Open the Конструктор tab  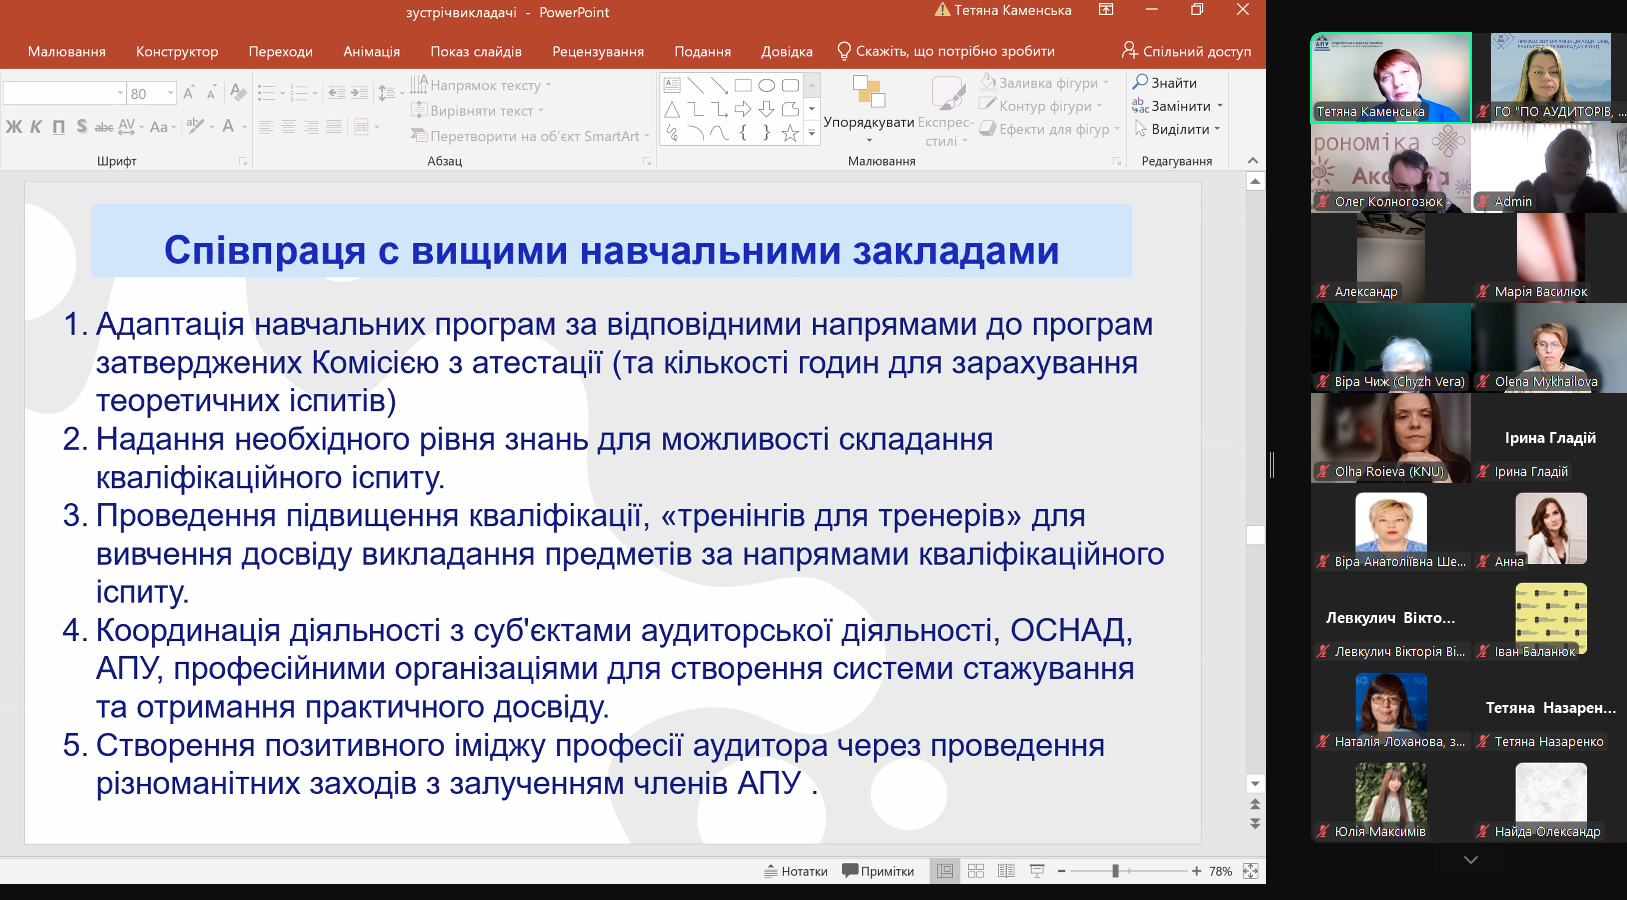[177, 51]
